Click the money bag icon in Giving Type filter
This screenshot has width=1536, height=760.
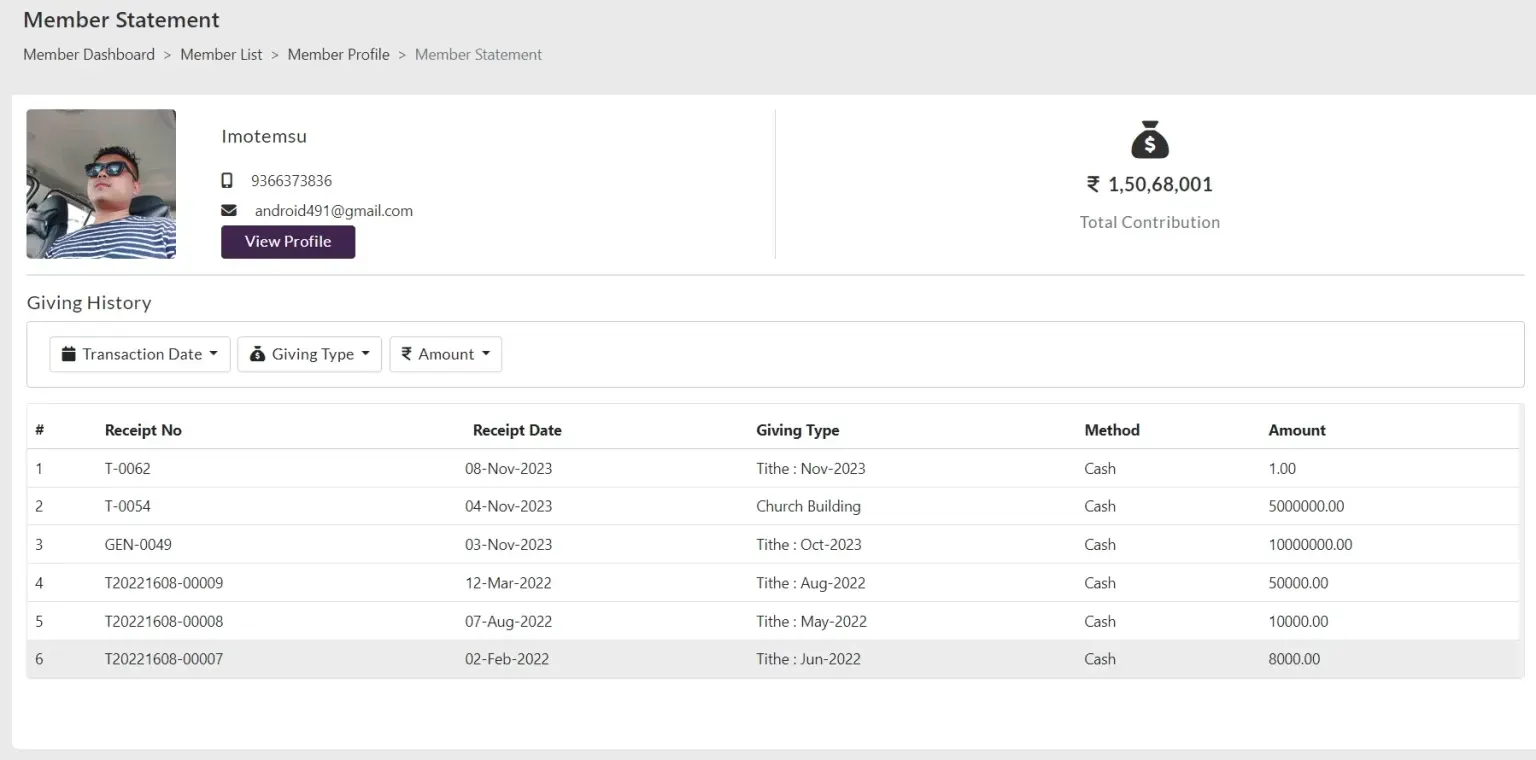click(x=257, y=354)
